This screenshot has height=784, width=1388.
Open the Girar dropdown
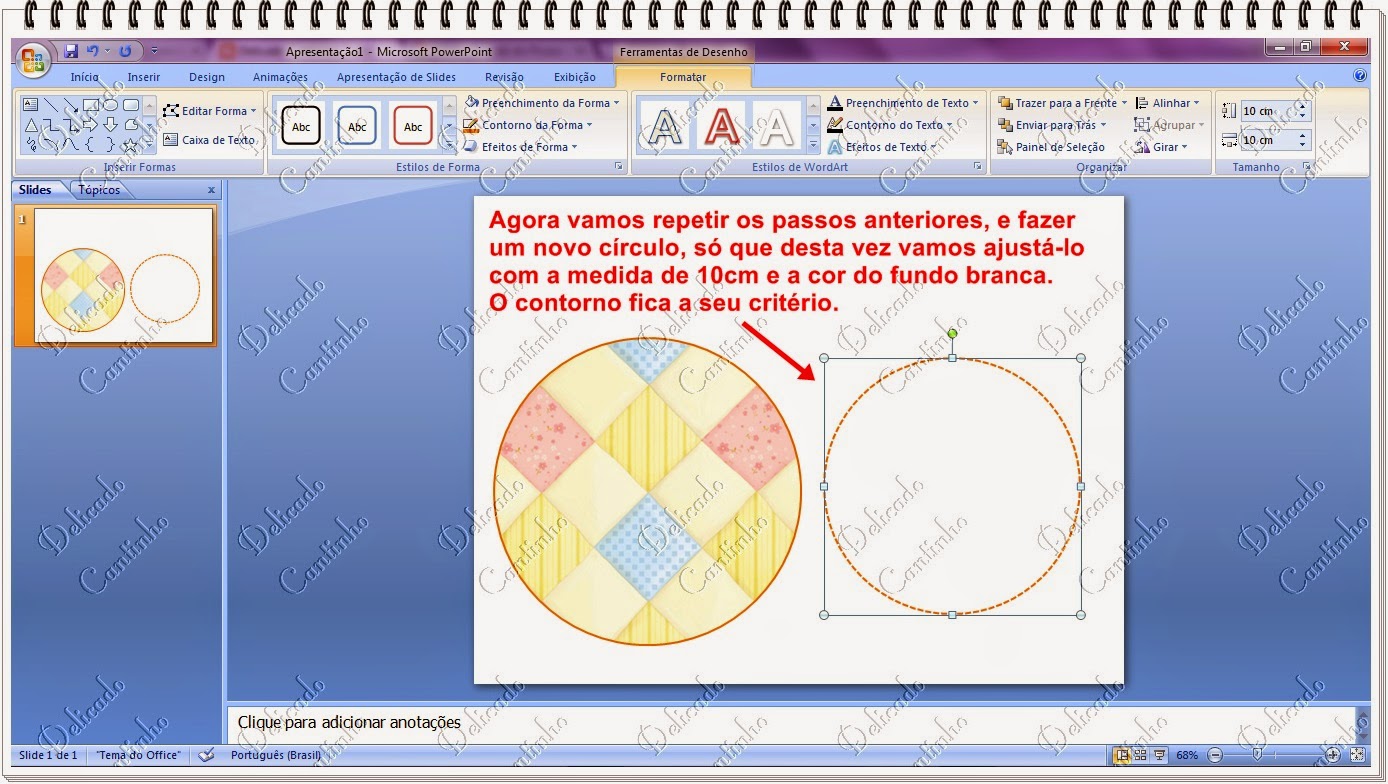pyautogui.click(x=1161, y=147)
